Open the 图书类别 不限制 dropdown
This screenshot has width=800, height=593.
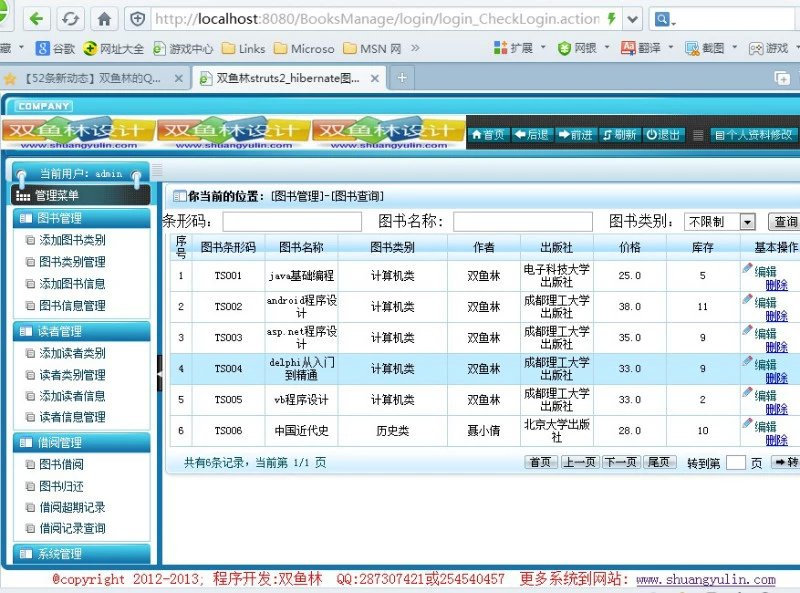[719, 221]
